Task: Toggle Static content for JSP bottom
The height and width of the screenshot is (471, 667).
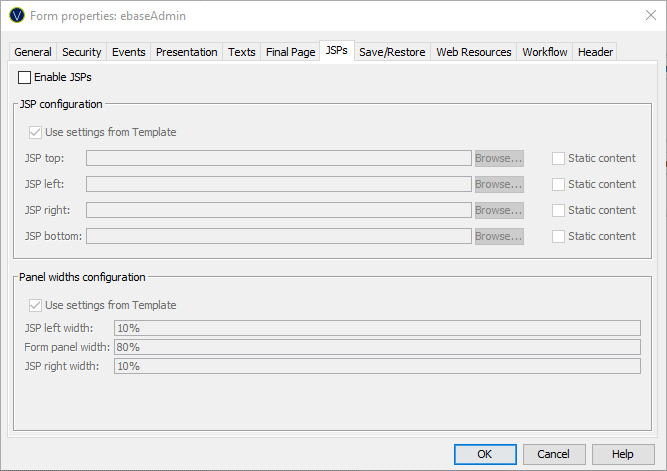Action: [x=559, y=236]
